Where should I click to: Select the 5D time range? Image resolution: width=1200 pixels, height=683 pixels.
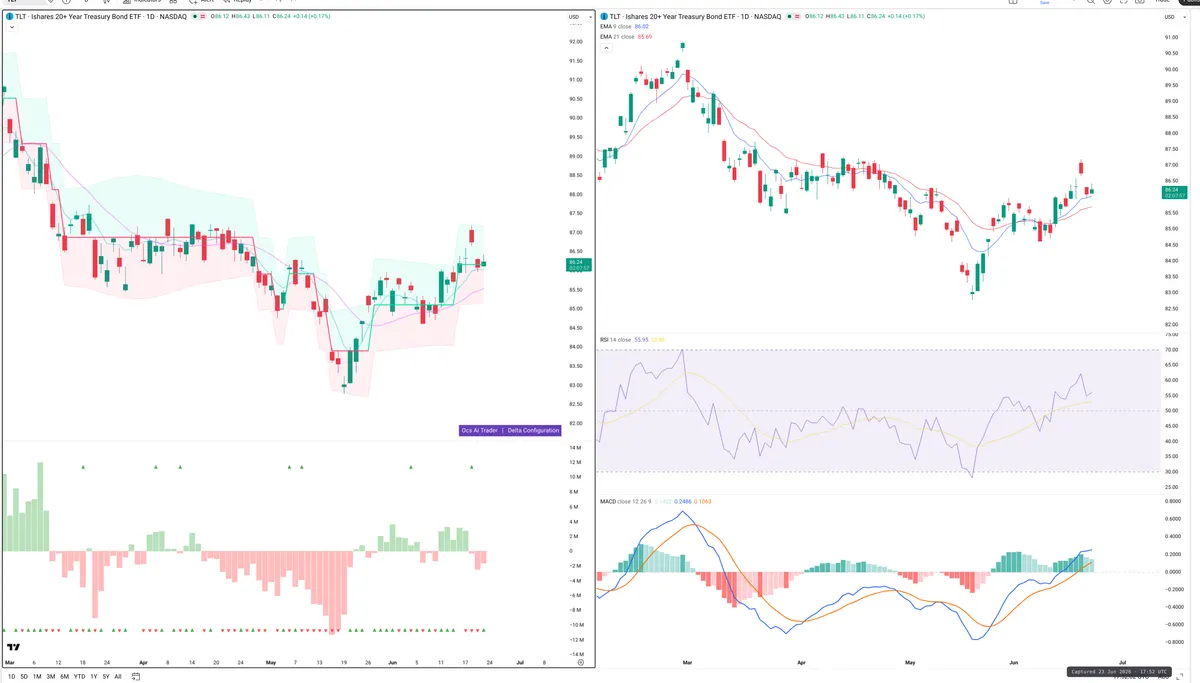24,677
